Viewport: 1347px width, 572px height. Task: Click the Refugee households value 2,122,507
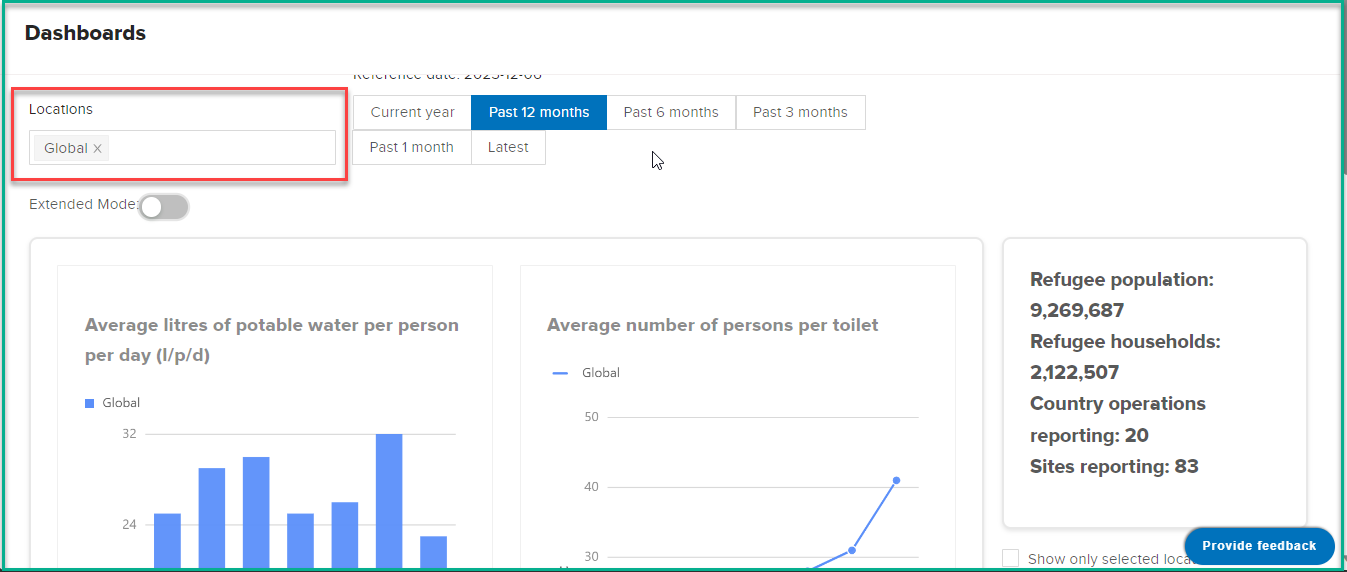(1075, 373)
